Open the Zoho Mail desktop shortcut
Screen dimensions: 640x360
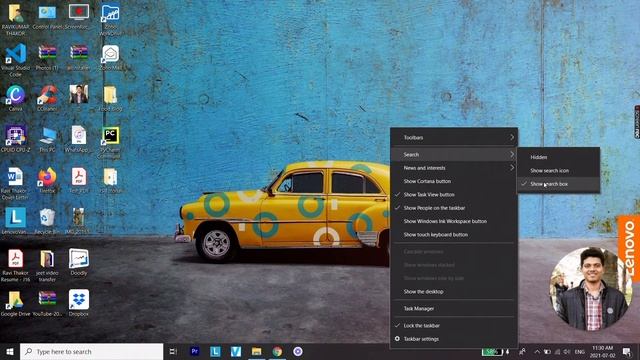(110, 58)
